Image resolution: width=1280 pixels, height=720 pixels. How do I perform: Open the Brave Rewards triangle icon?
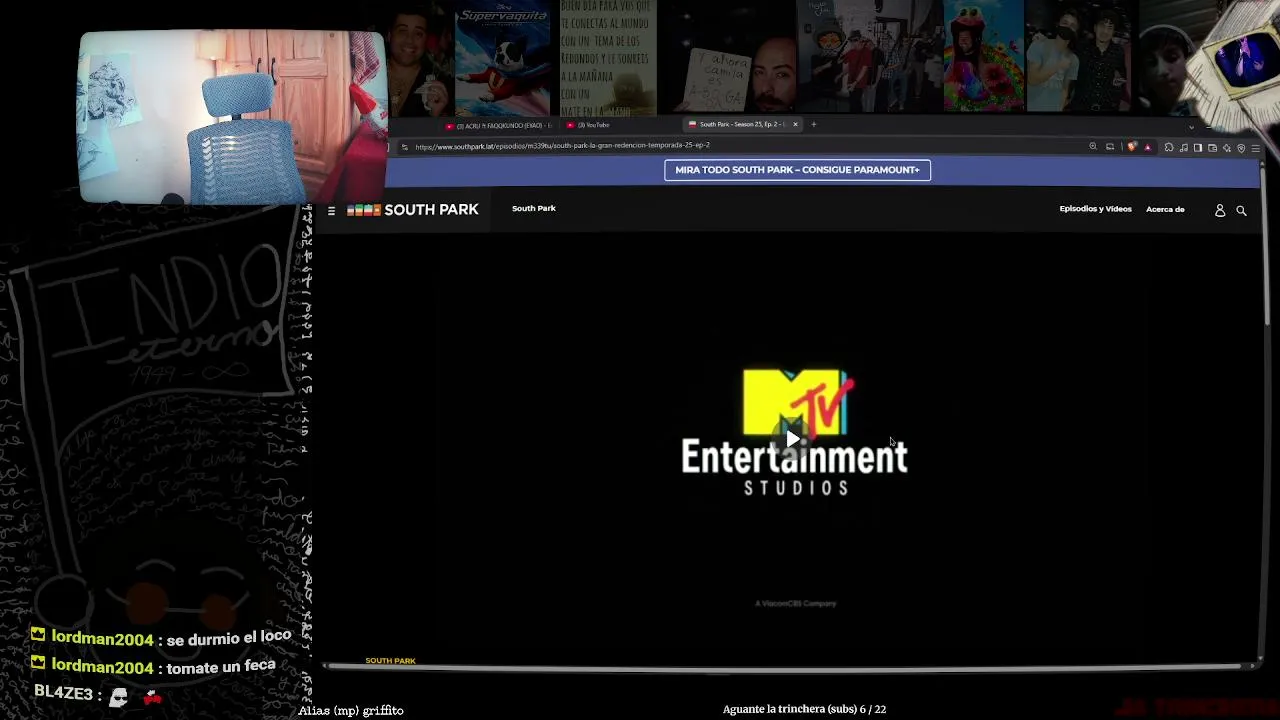(x=1147, y=147)
